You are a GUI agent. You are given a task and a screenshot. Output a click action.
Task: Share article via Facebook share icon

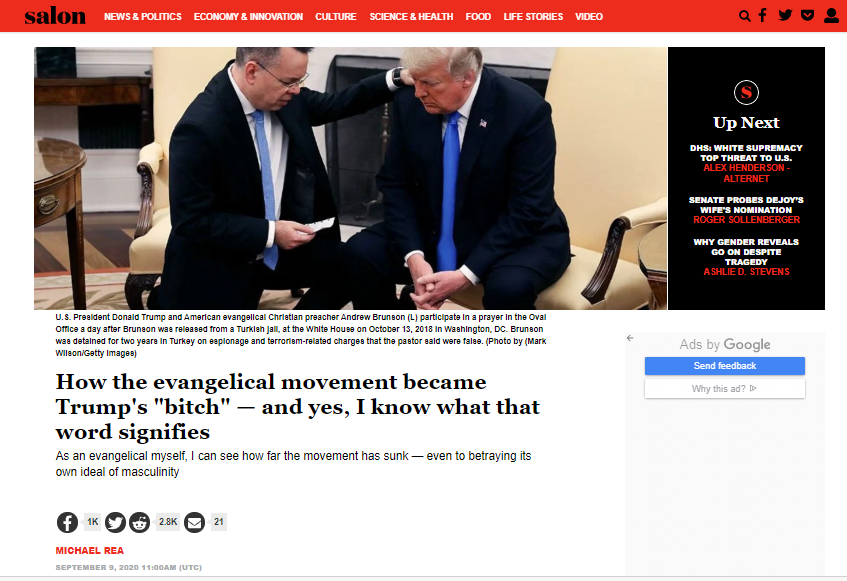tap(68, 522)
